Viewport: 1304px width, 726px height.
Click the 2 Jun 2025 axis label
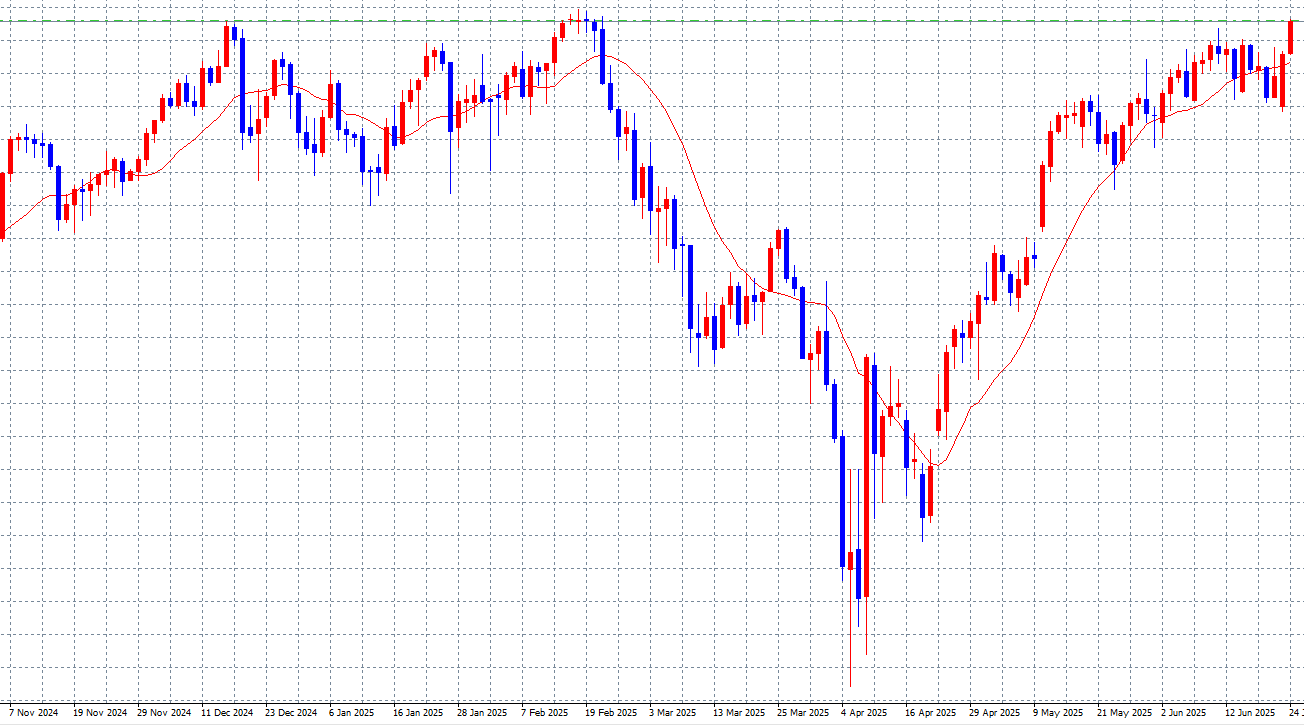pyautogui.click(x=1186, y=713)
